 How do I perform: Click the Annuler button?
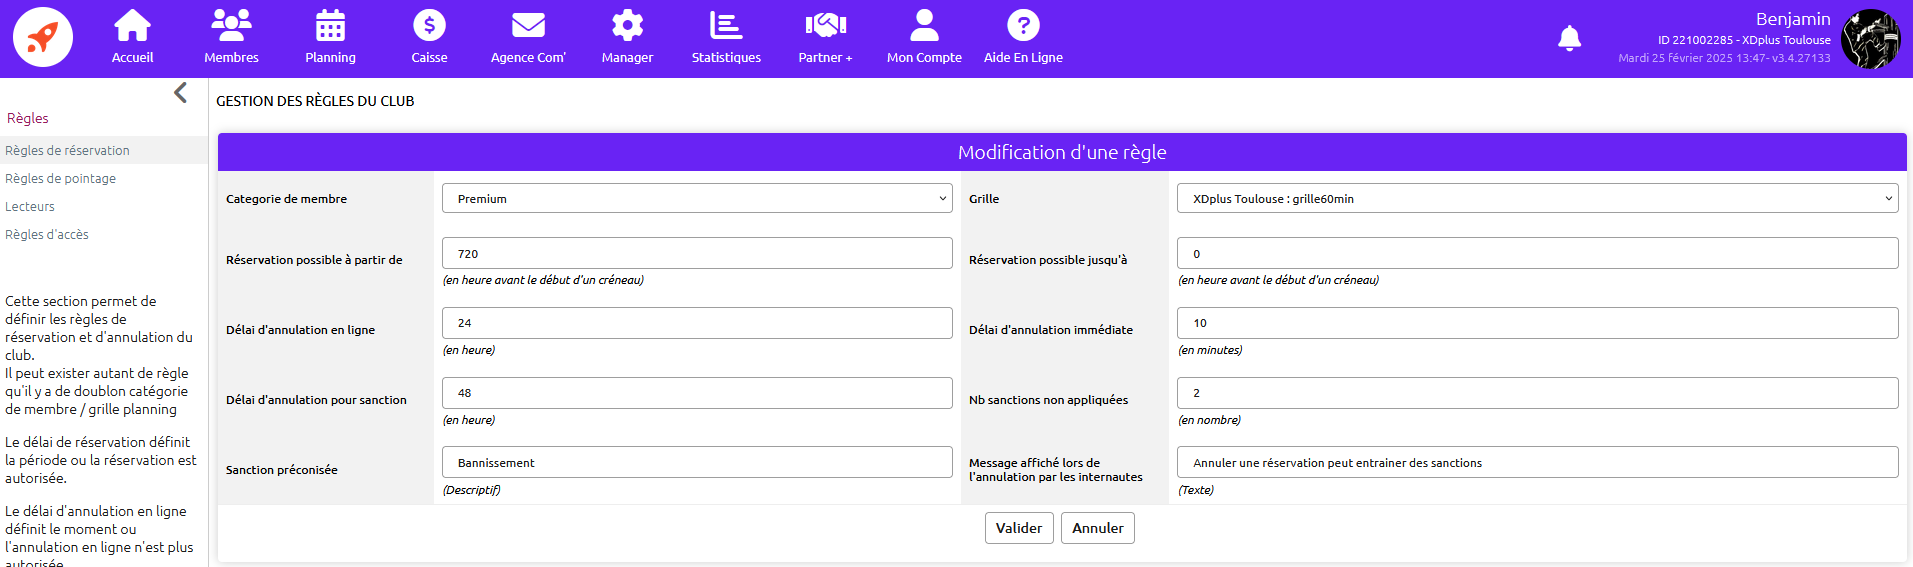click(x=1097, y=528)
